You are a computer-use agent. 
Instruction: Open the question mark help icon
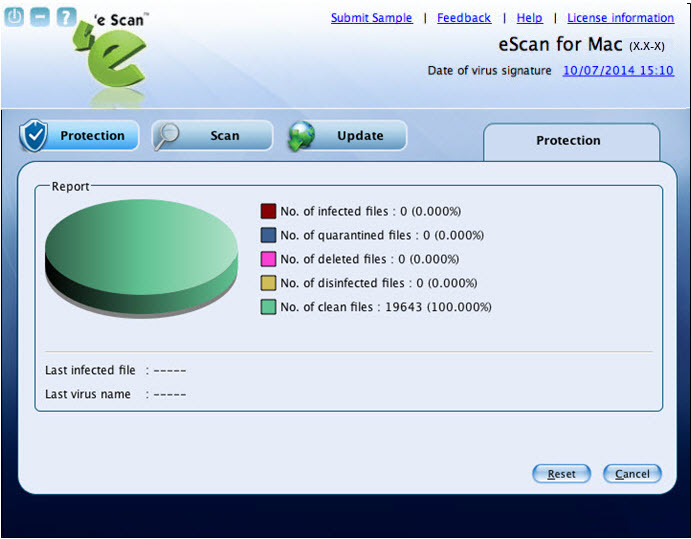click(66, 17)
